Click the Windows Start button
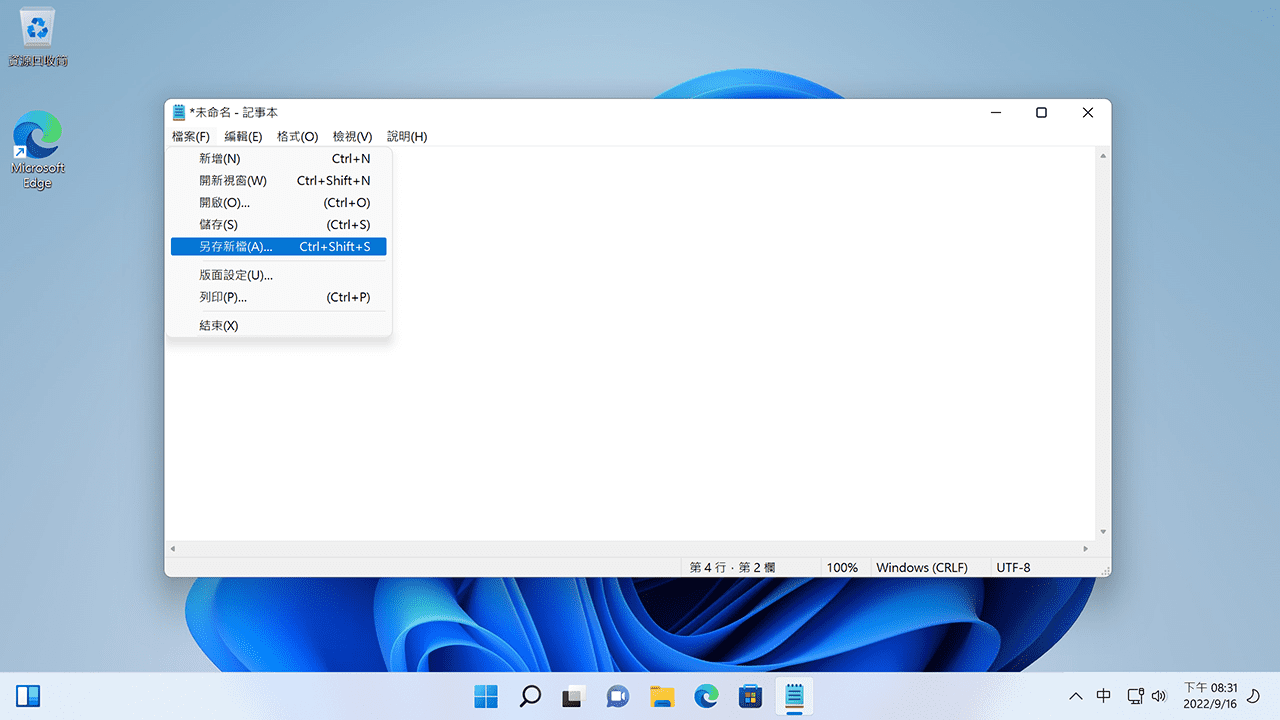The image size is (1280, 720). 486,696
